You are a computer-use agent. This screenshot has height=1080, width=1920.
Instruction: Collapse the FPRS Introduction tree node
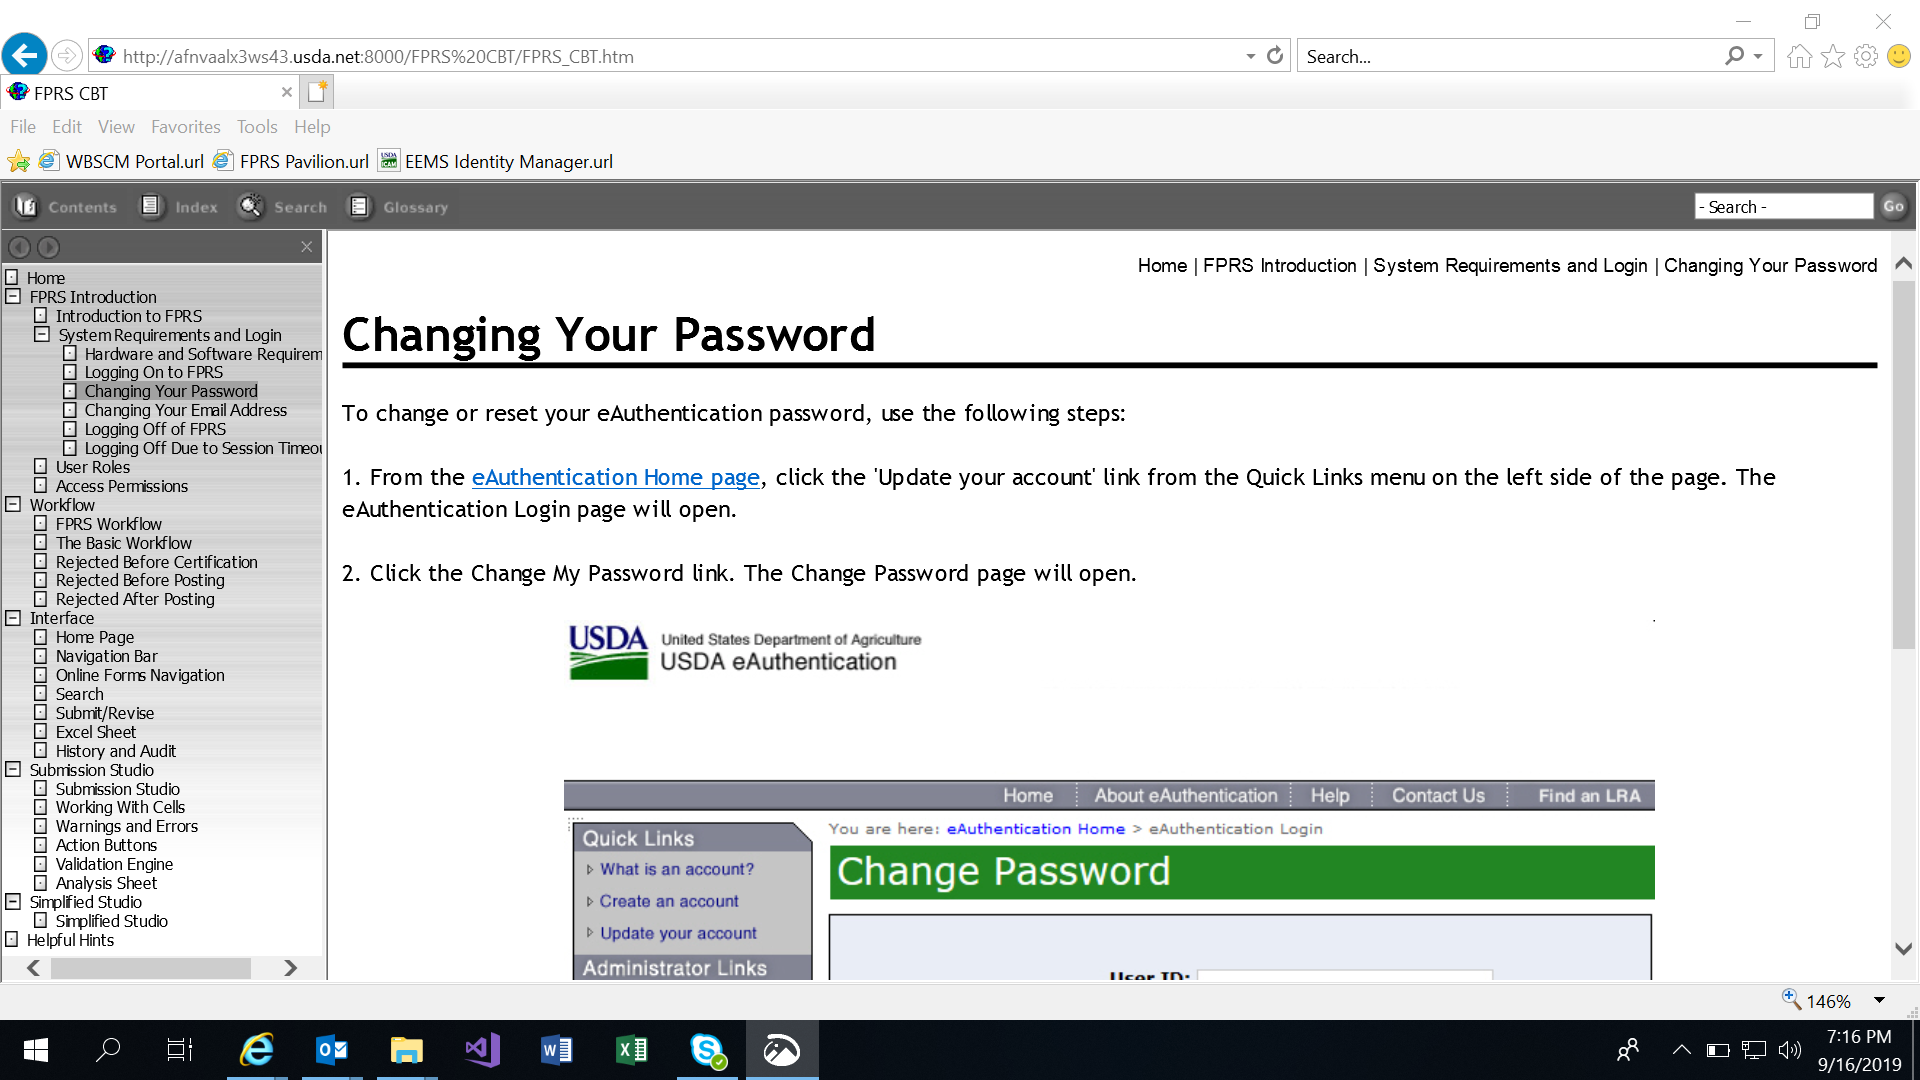13,297
